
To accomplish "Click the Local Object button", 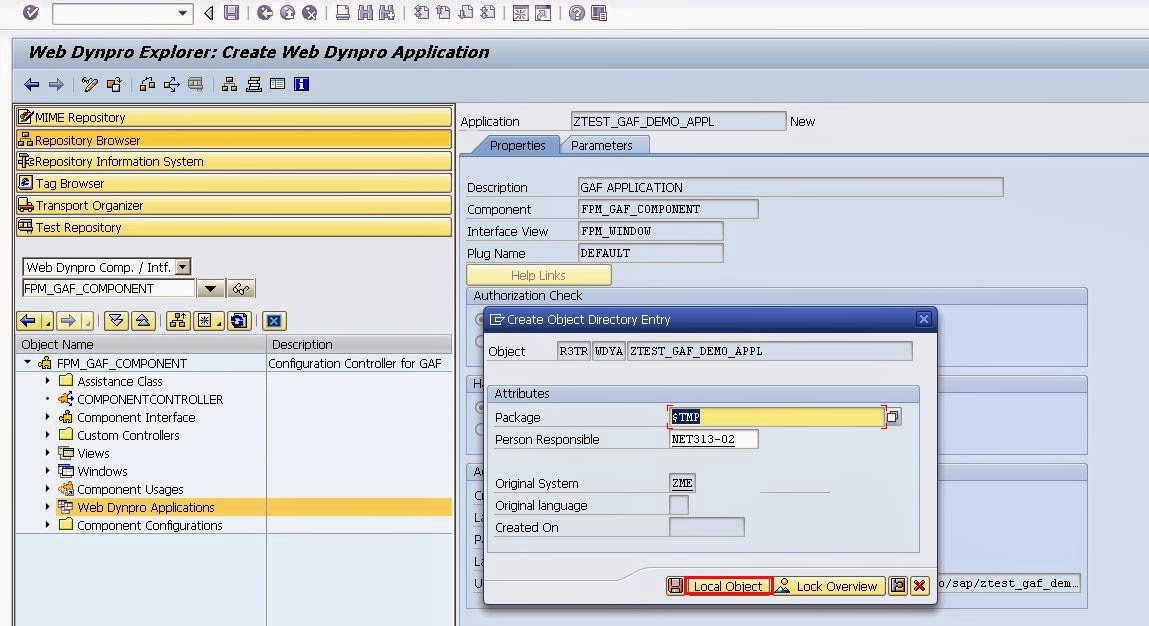I will (x=728, y=586).
